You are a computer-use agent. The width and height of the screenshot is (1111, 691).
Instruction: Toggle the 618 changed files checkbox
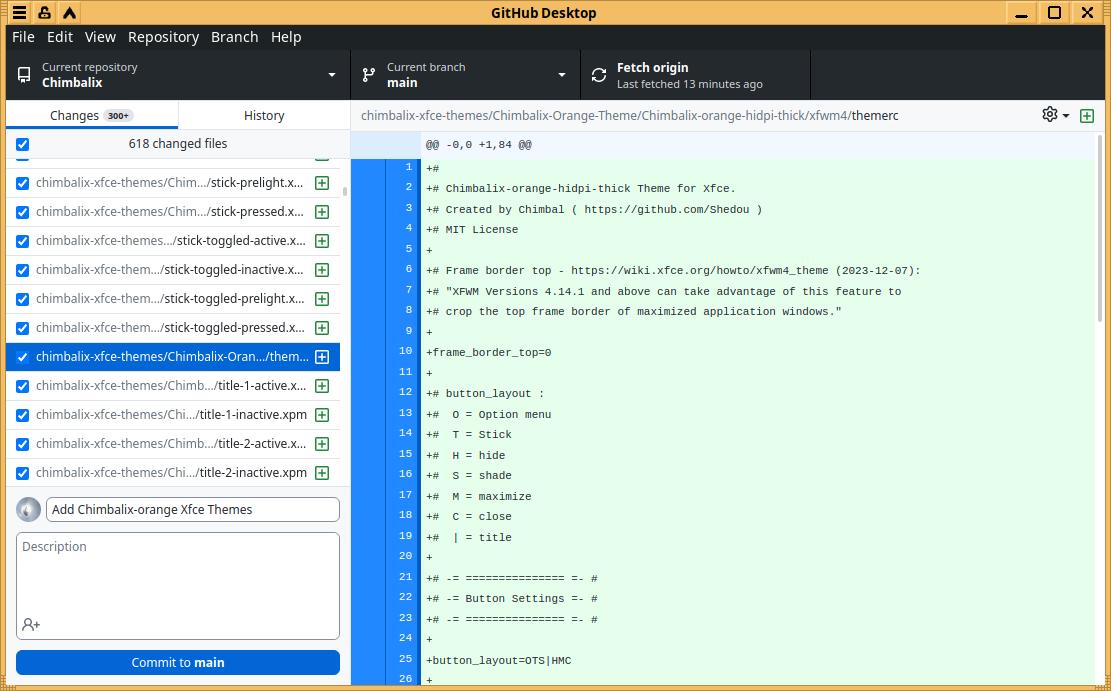23,144
